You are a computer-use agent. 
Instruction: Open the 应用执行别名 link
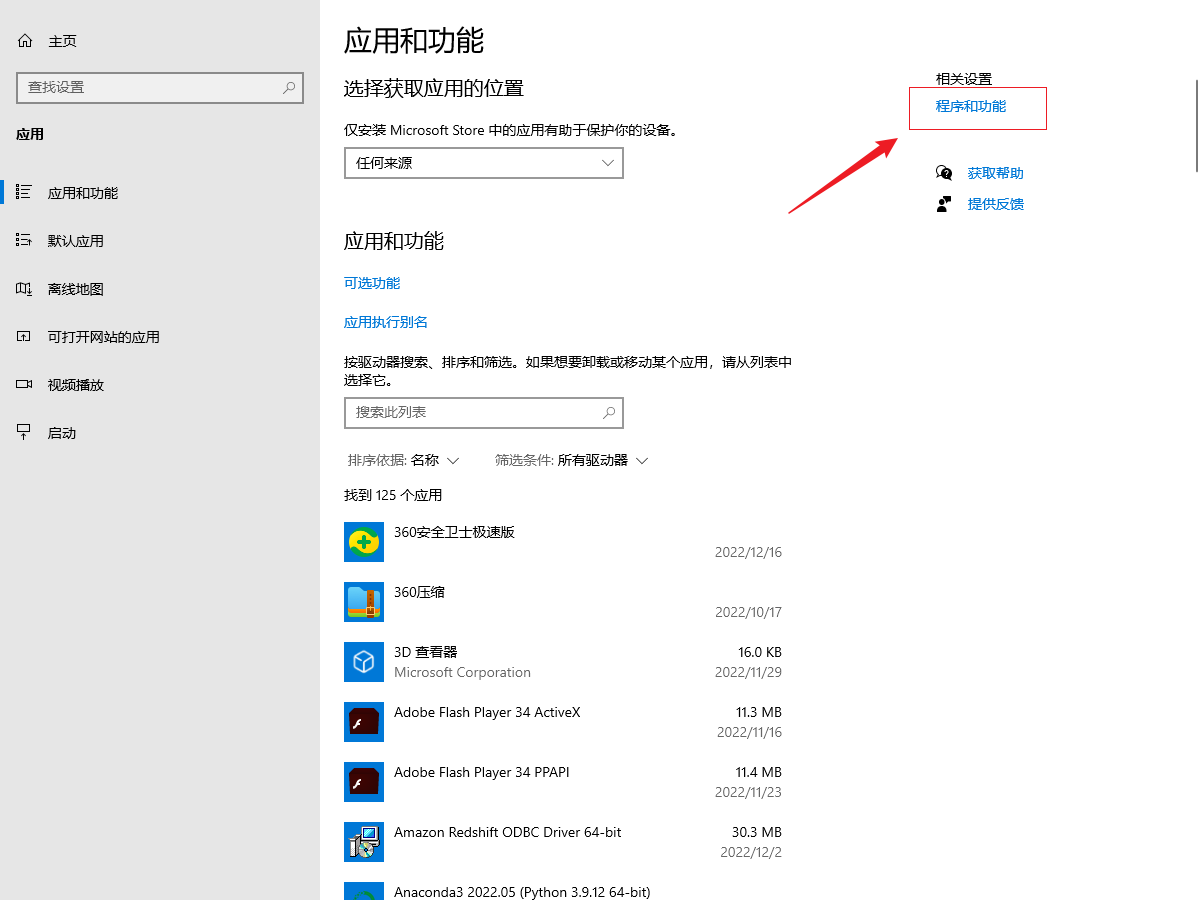pos(386,322)
